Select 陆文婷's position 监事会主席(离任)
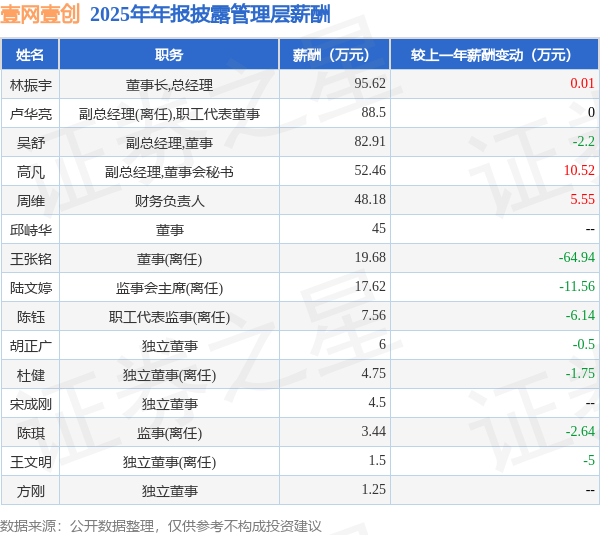Viewport: 600px width, 535px height. 169,288
